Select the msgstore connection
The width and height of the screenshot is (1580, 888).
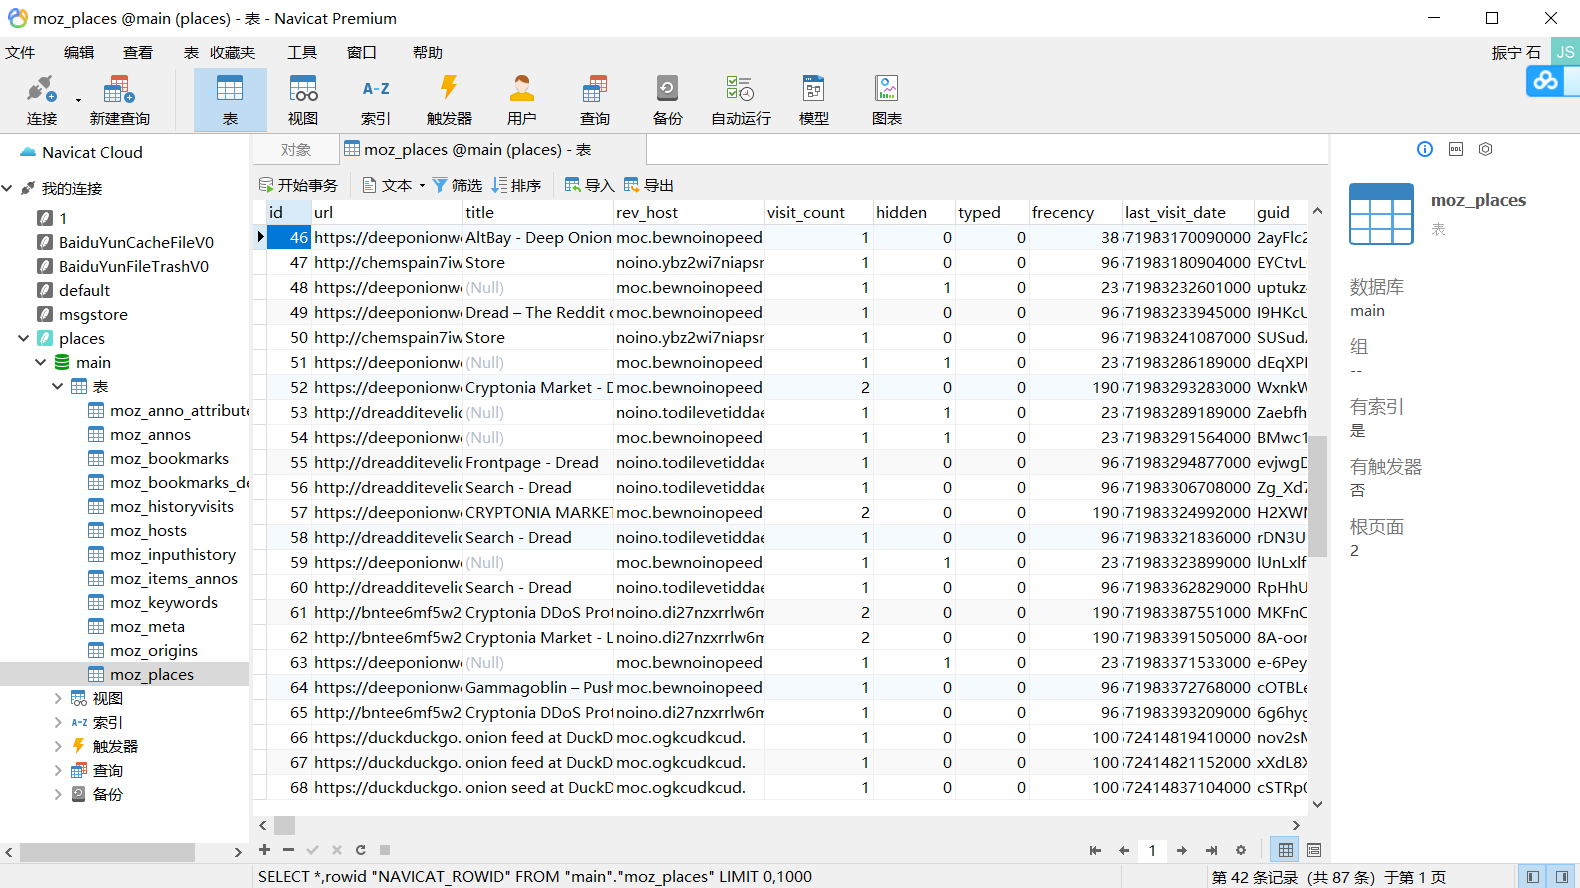(x=93, y=314)
